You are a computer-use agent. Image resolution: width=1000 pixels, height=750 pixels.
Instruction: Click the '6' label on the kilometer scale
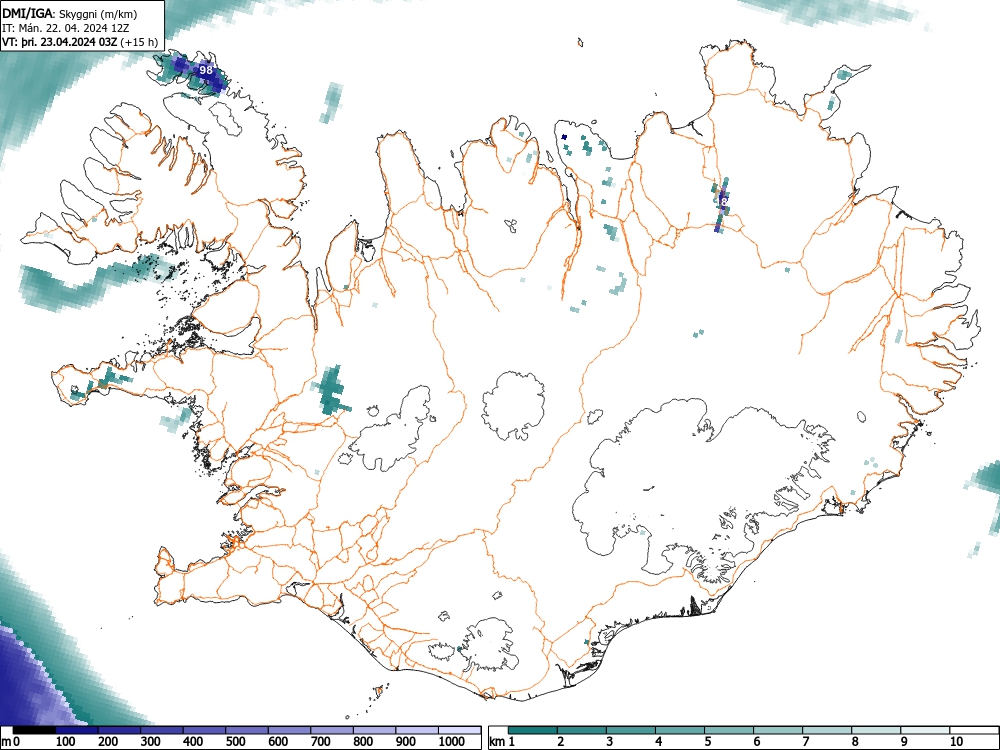tap(757, 742)
